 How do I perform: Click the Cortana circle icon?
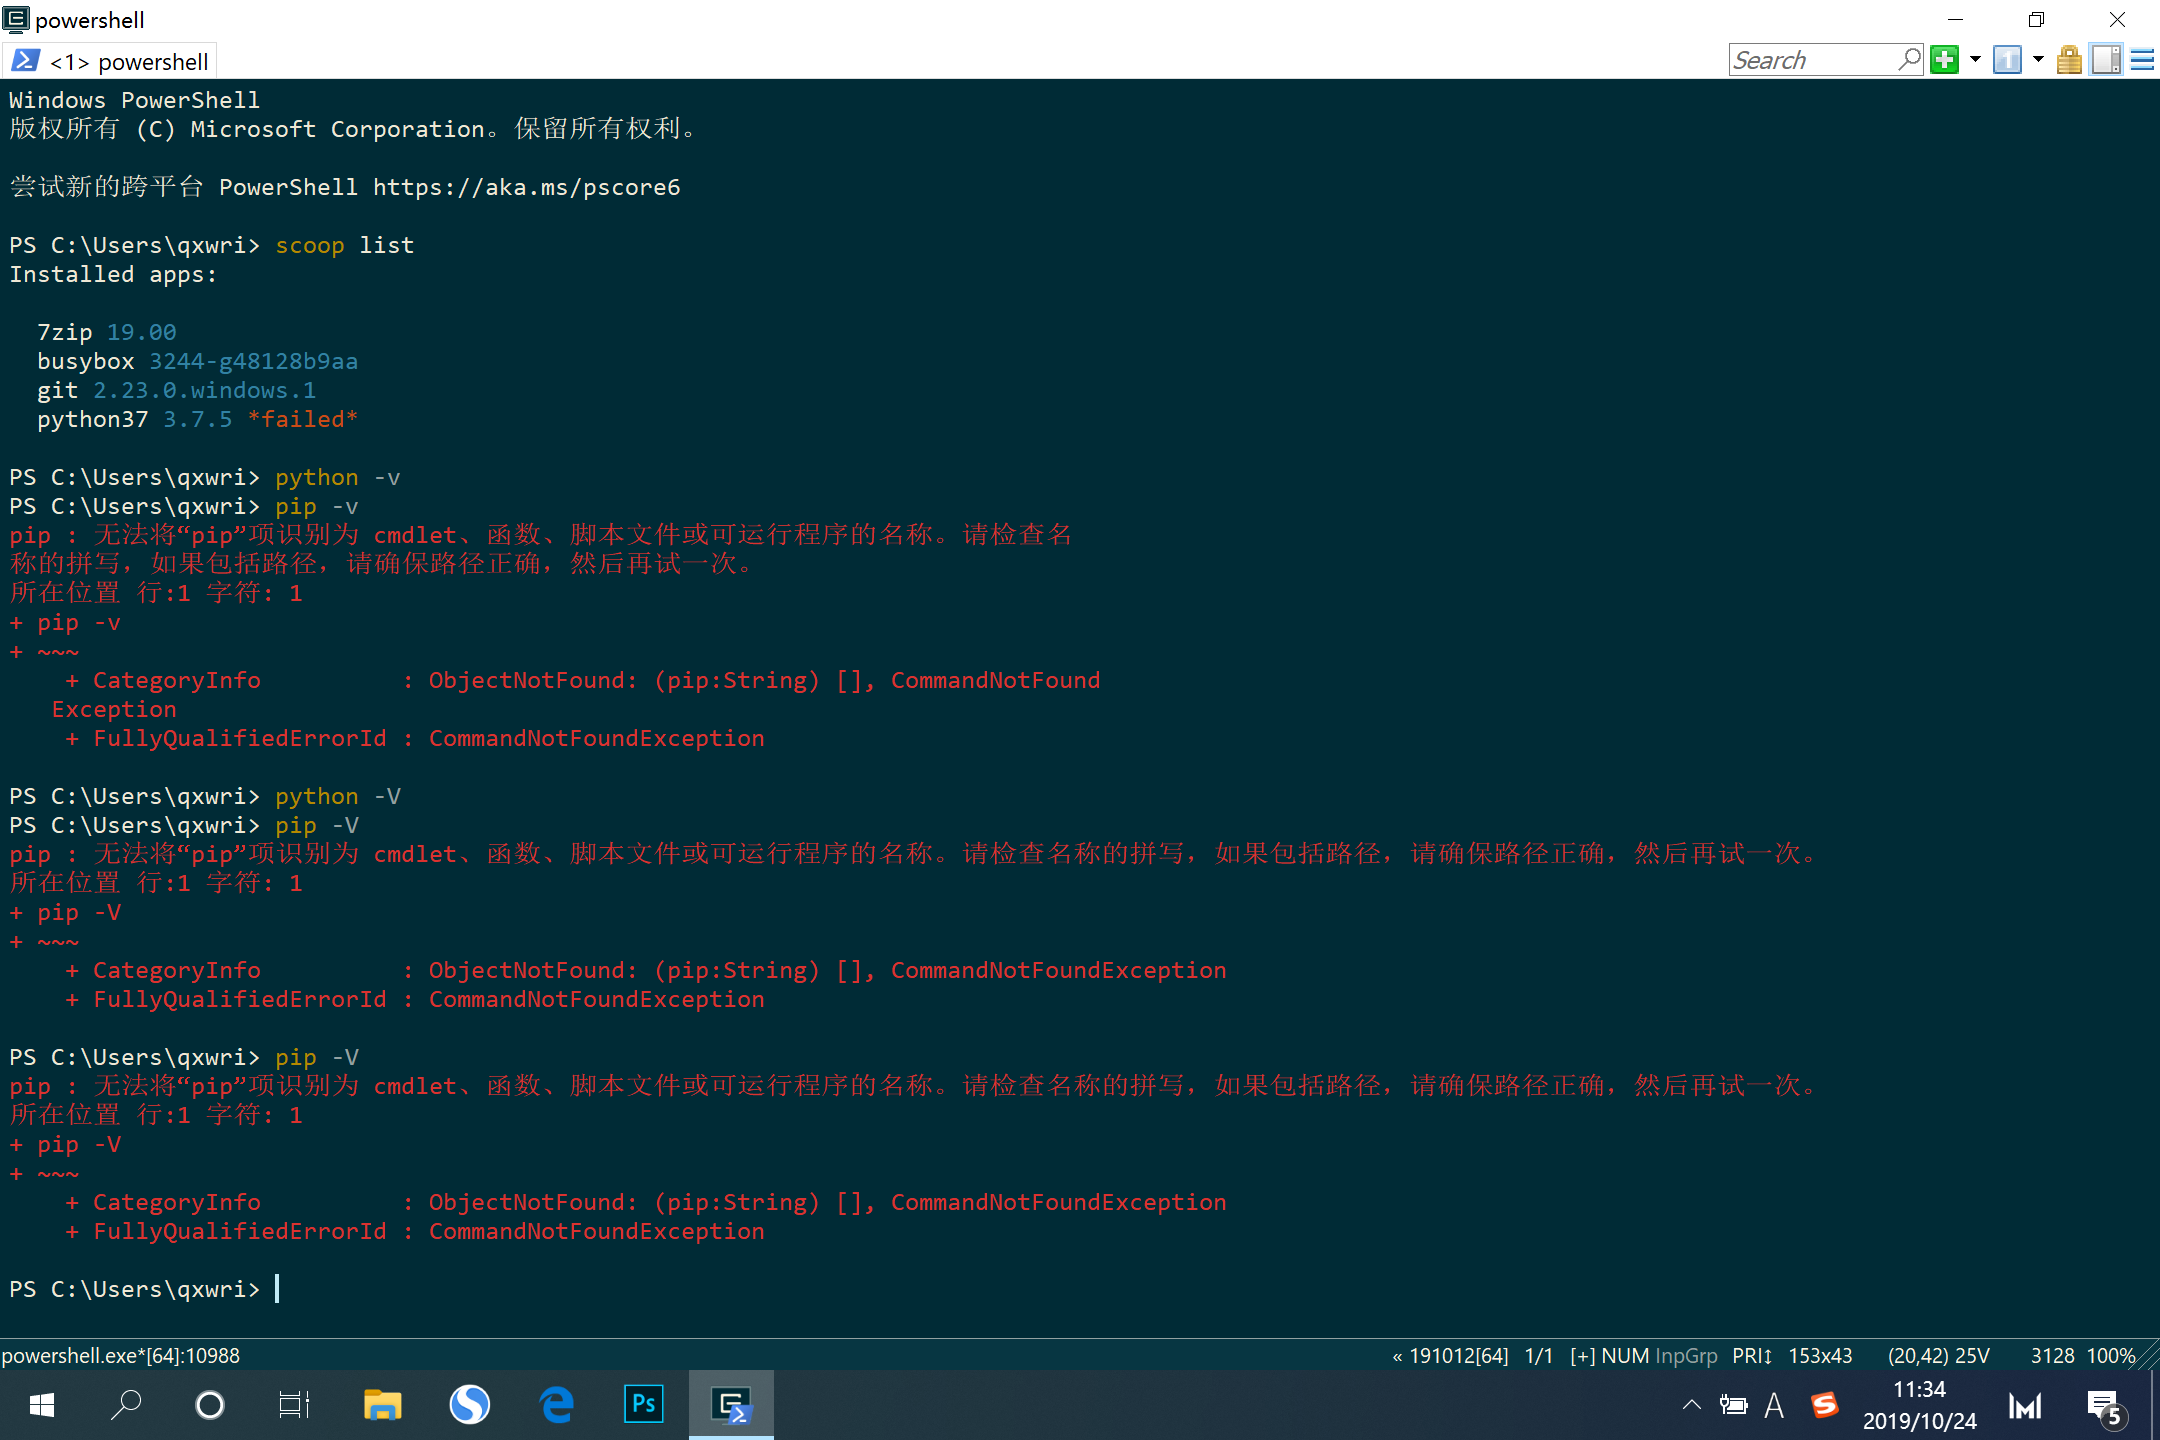(210, 1405)
